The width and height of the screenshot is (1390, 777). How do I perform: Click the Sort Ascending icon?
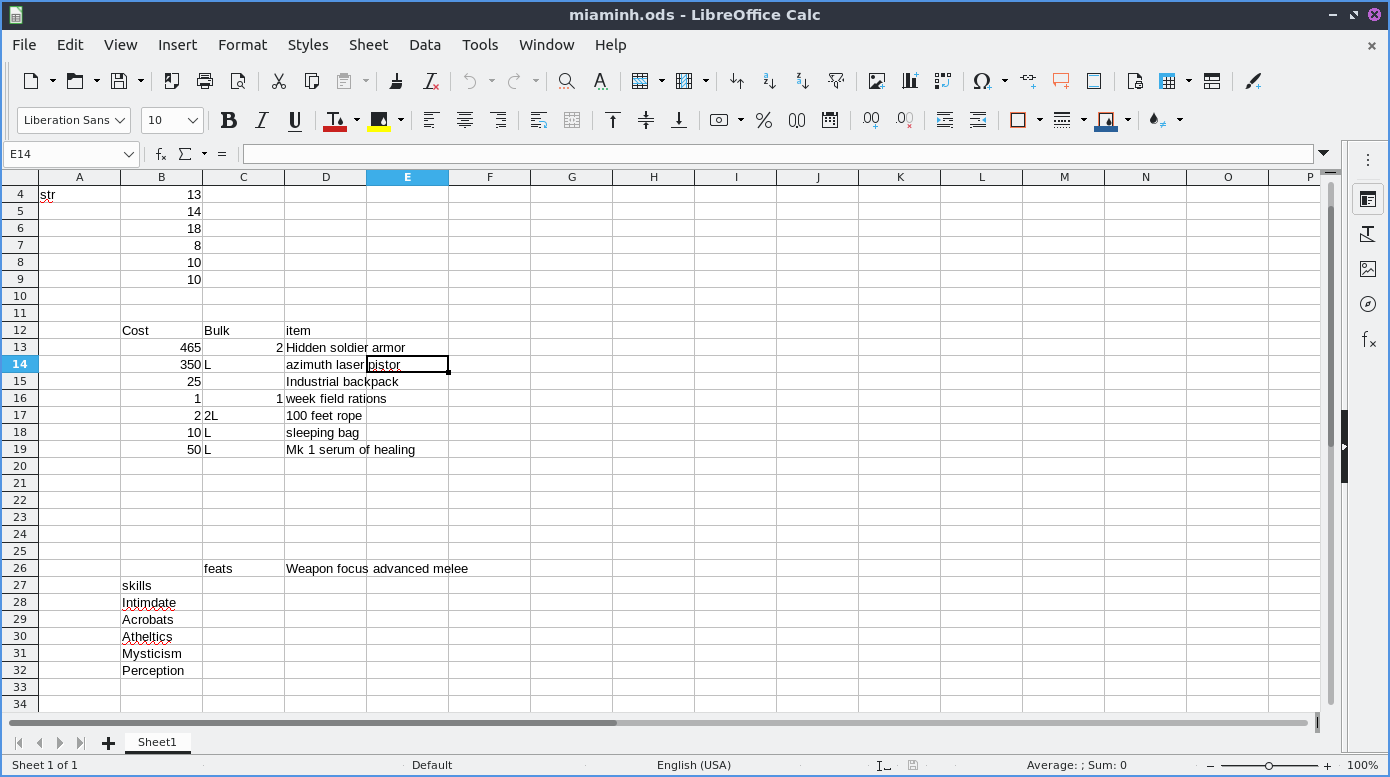tap(770, 81)
